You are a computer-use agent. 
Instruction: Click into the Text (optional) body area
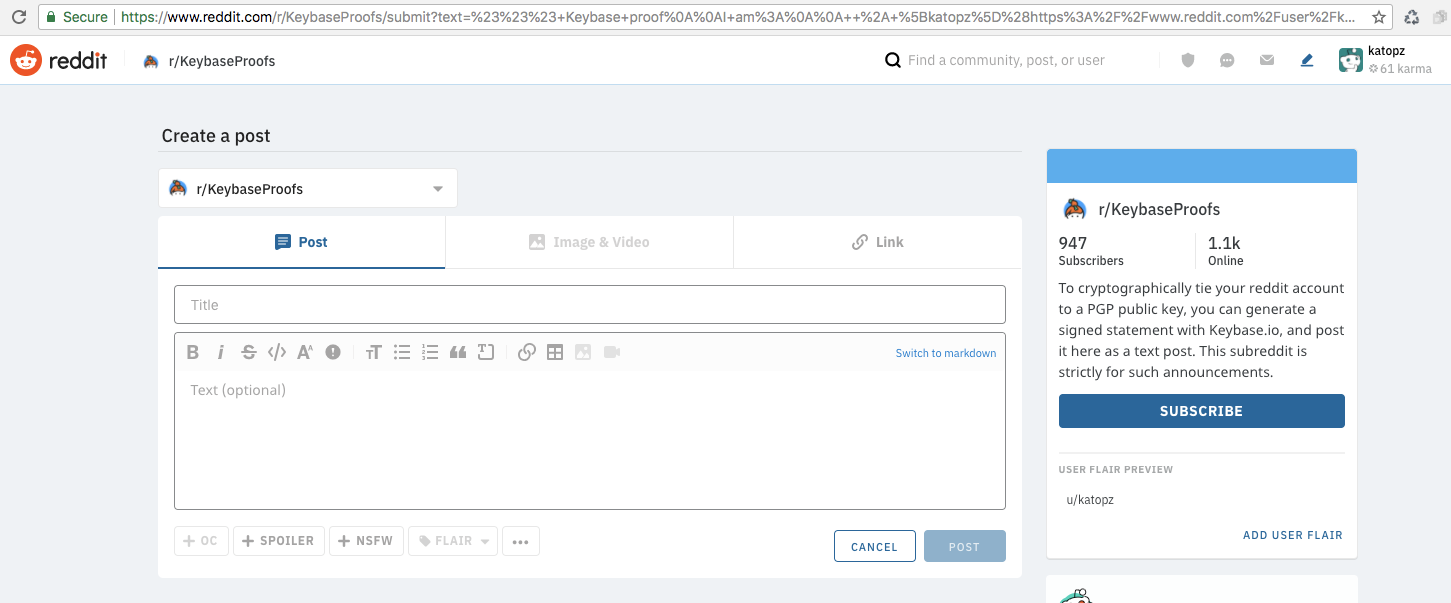coord(590,440)
